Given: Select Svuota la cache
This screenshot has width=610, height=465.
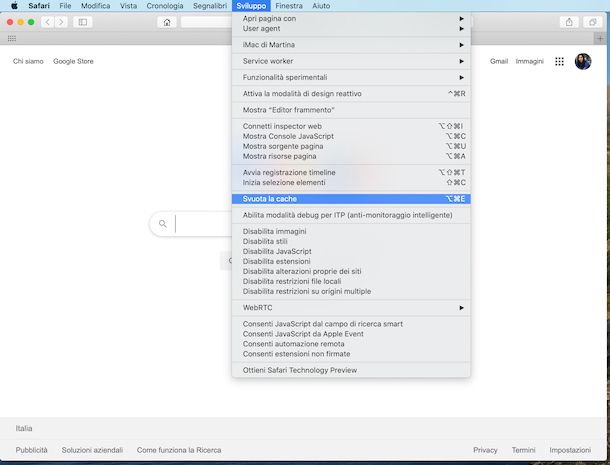Looking at the screenshot, I should coord(351,199).
